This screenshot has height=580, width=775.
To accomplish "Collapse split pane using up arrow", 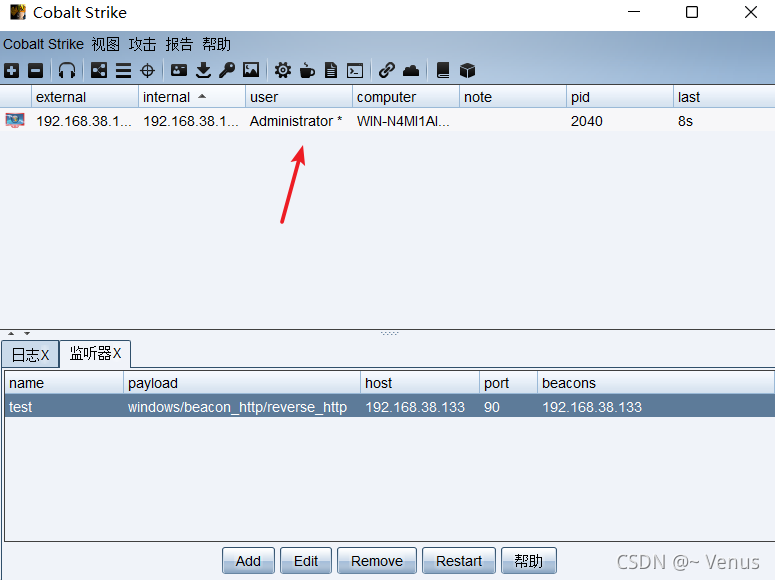I will pyautogui.click(x=11, y=333).
